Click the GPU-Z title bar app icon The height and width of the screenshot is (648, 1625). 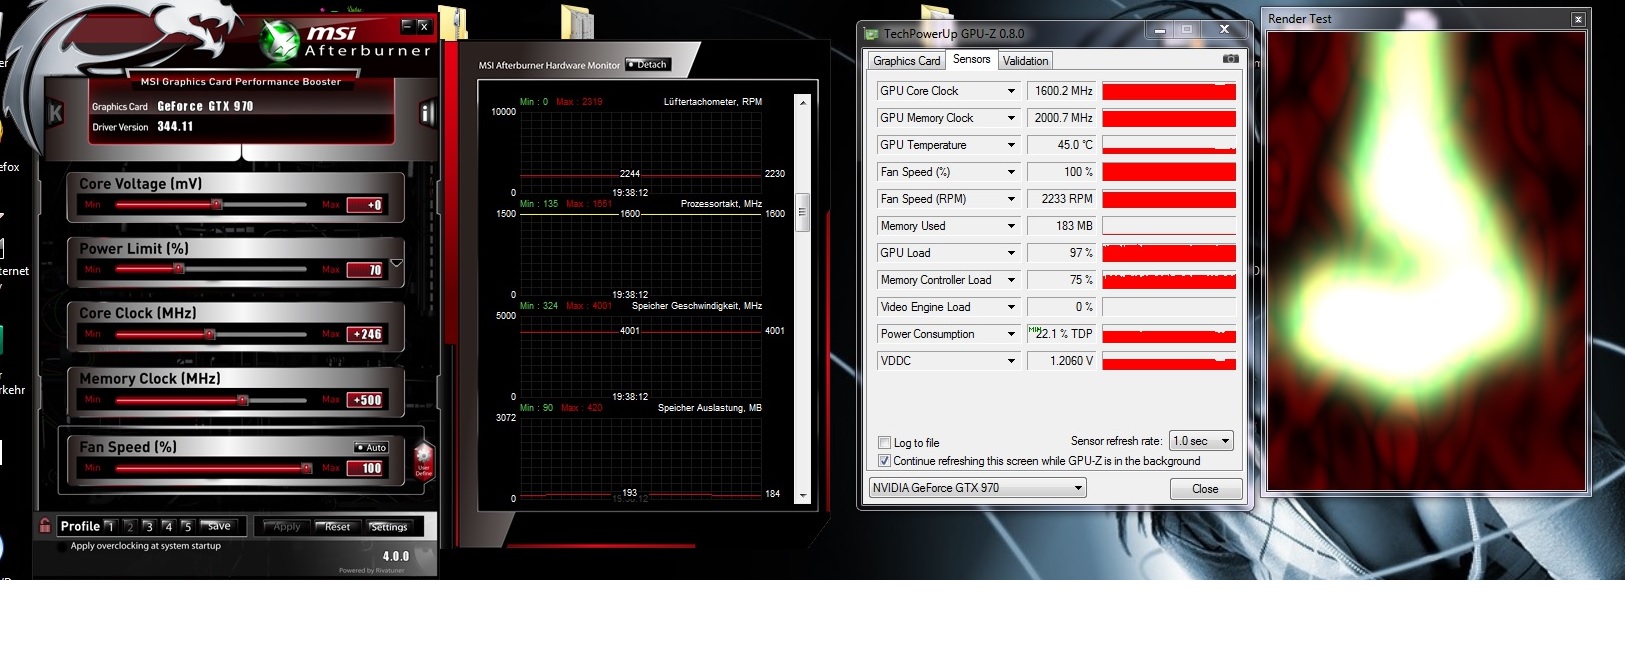point(871,33)
